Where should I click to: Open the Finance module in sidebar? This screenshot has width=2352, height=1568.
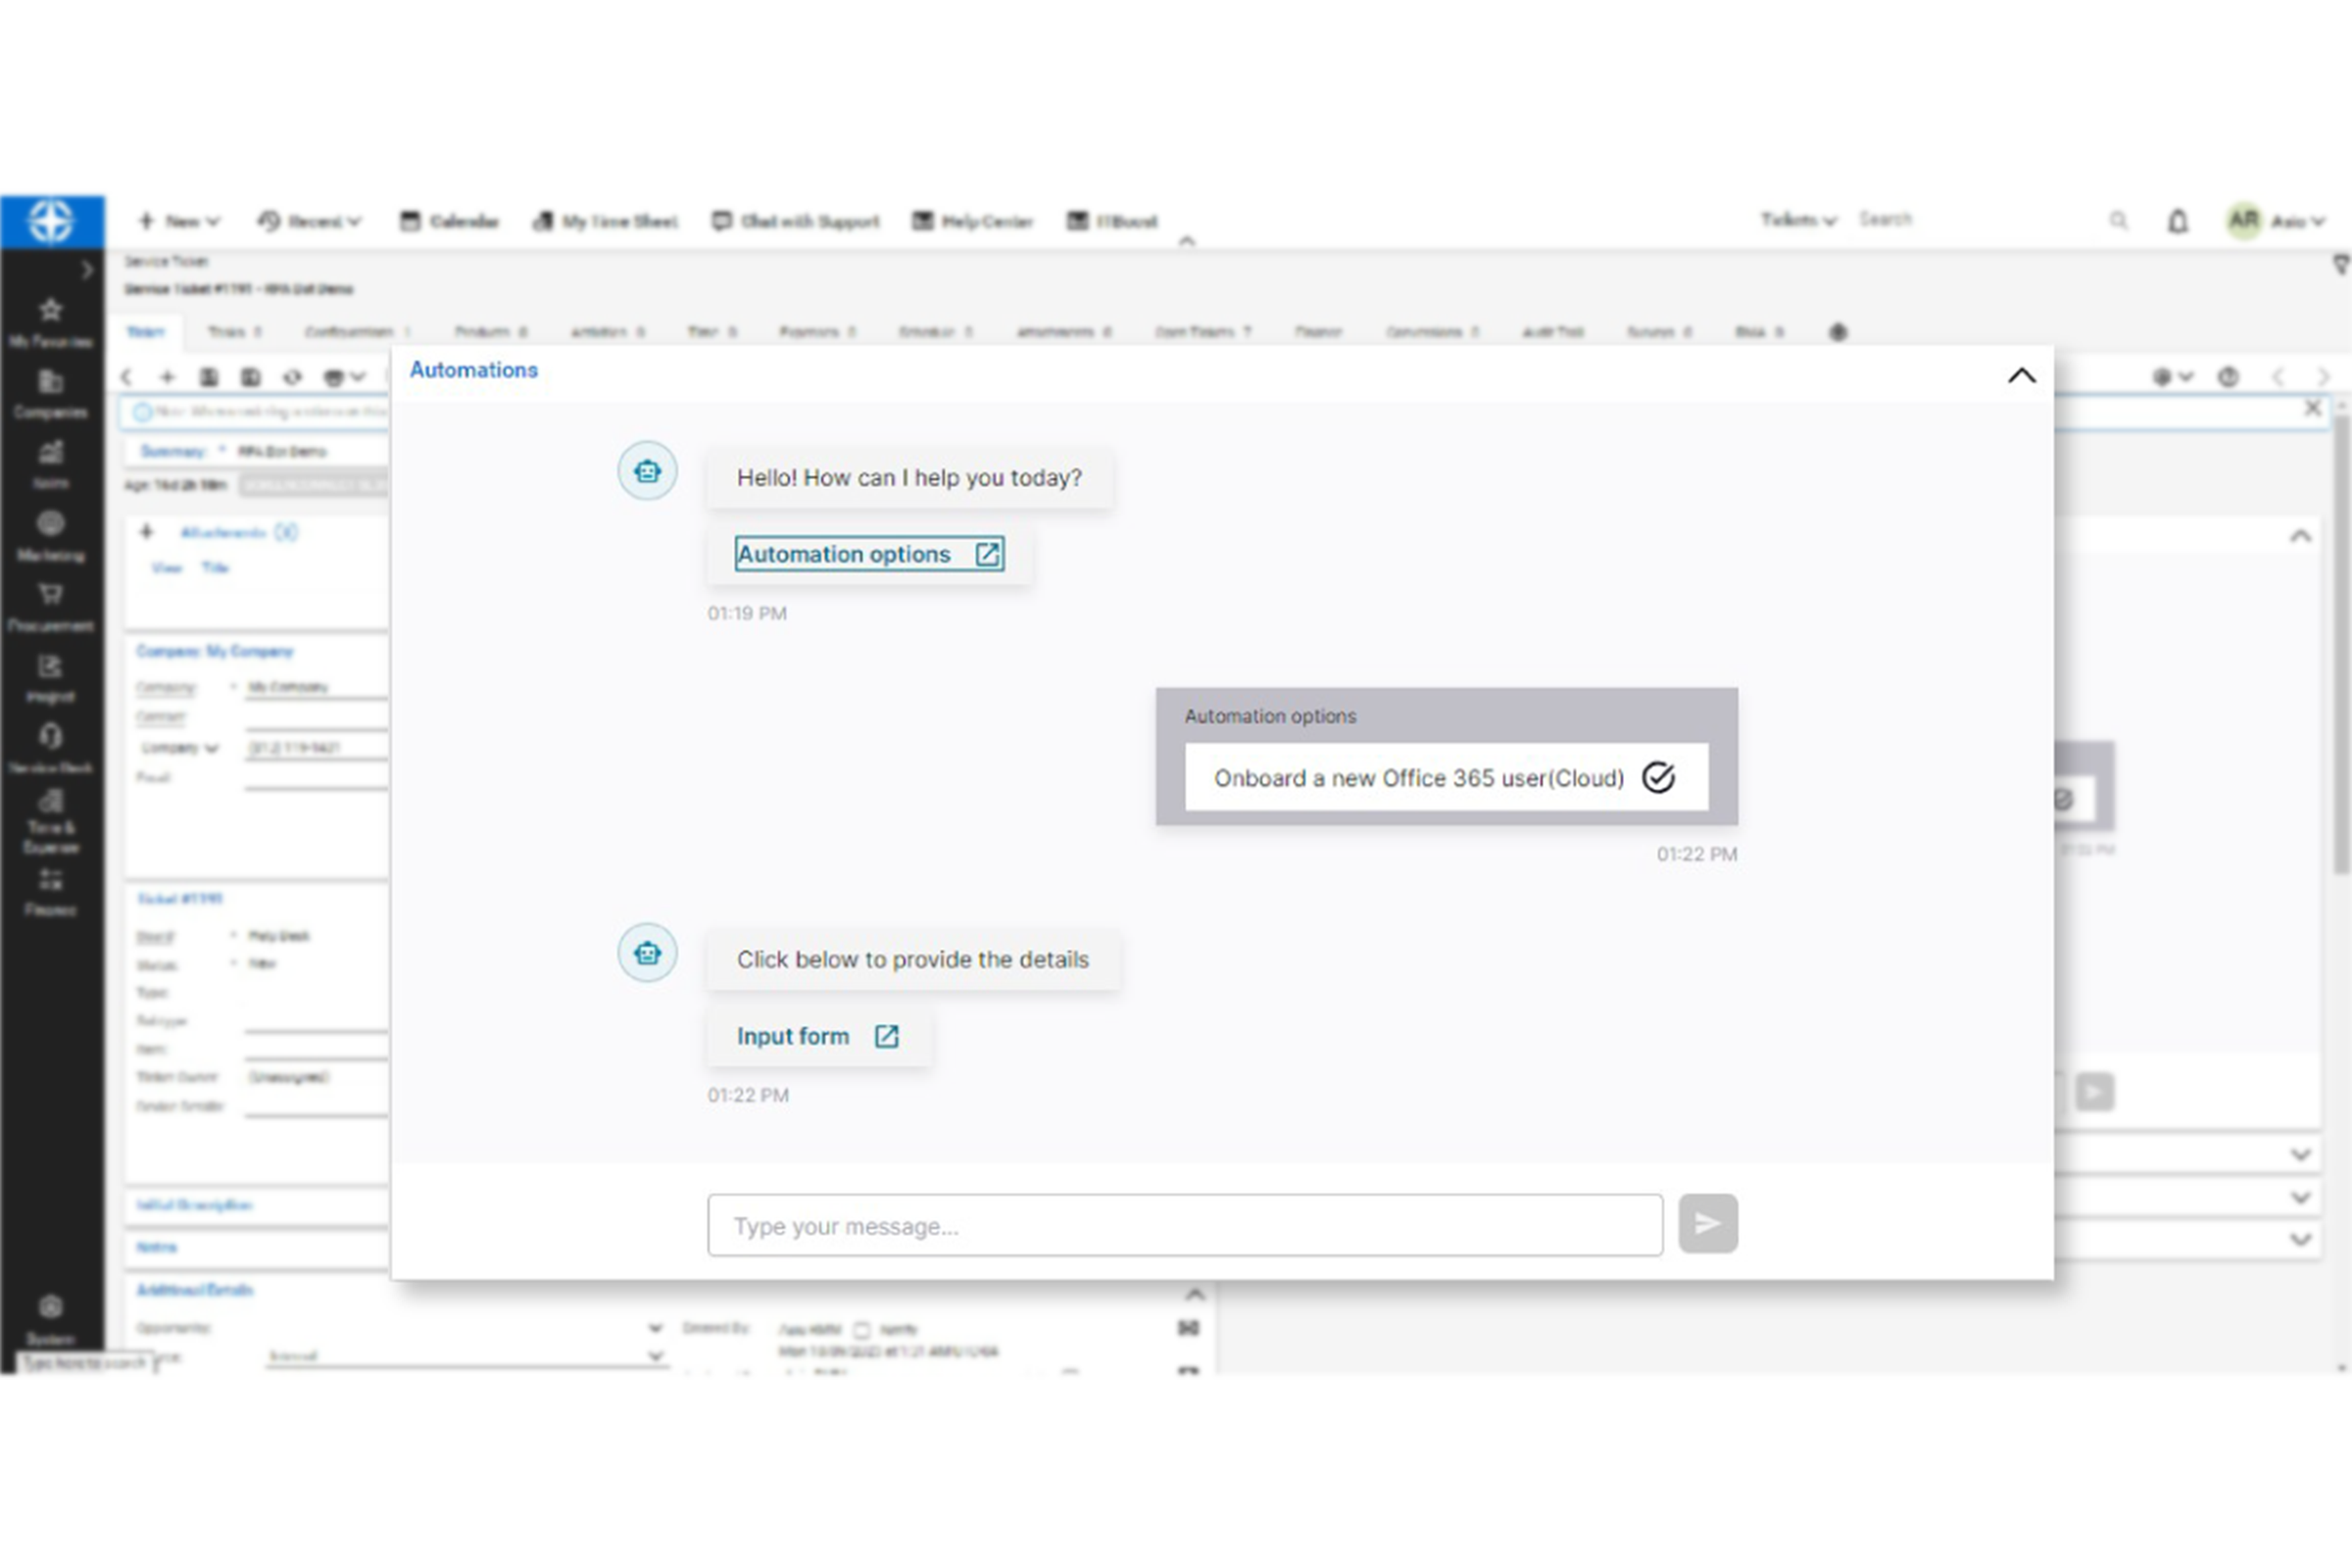[50, 892]
